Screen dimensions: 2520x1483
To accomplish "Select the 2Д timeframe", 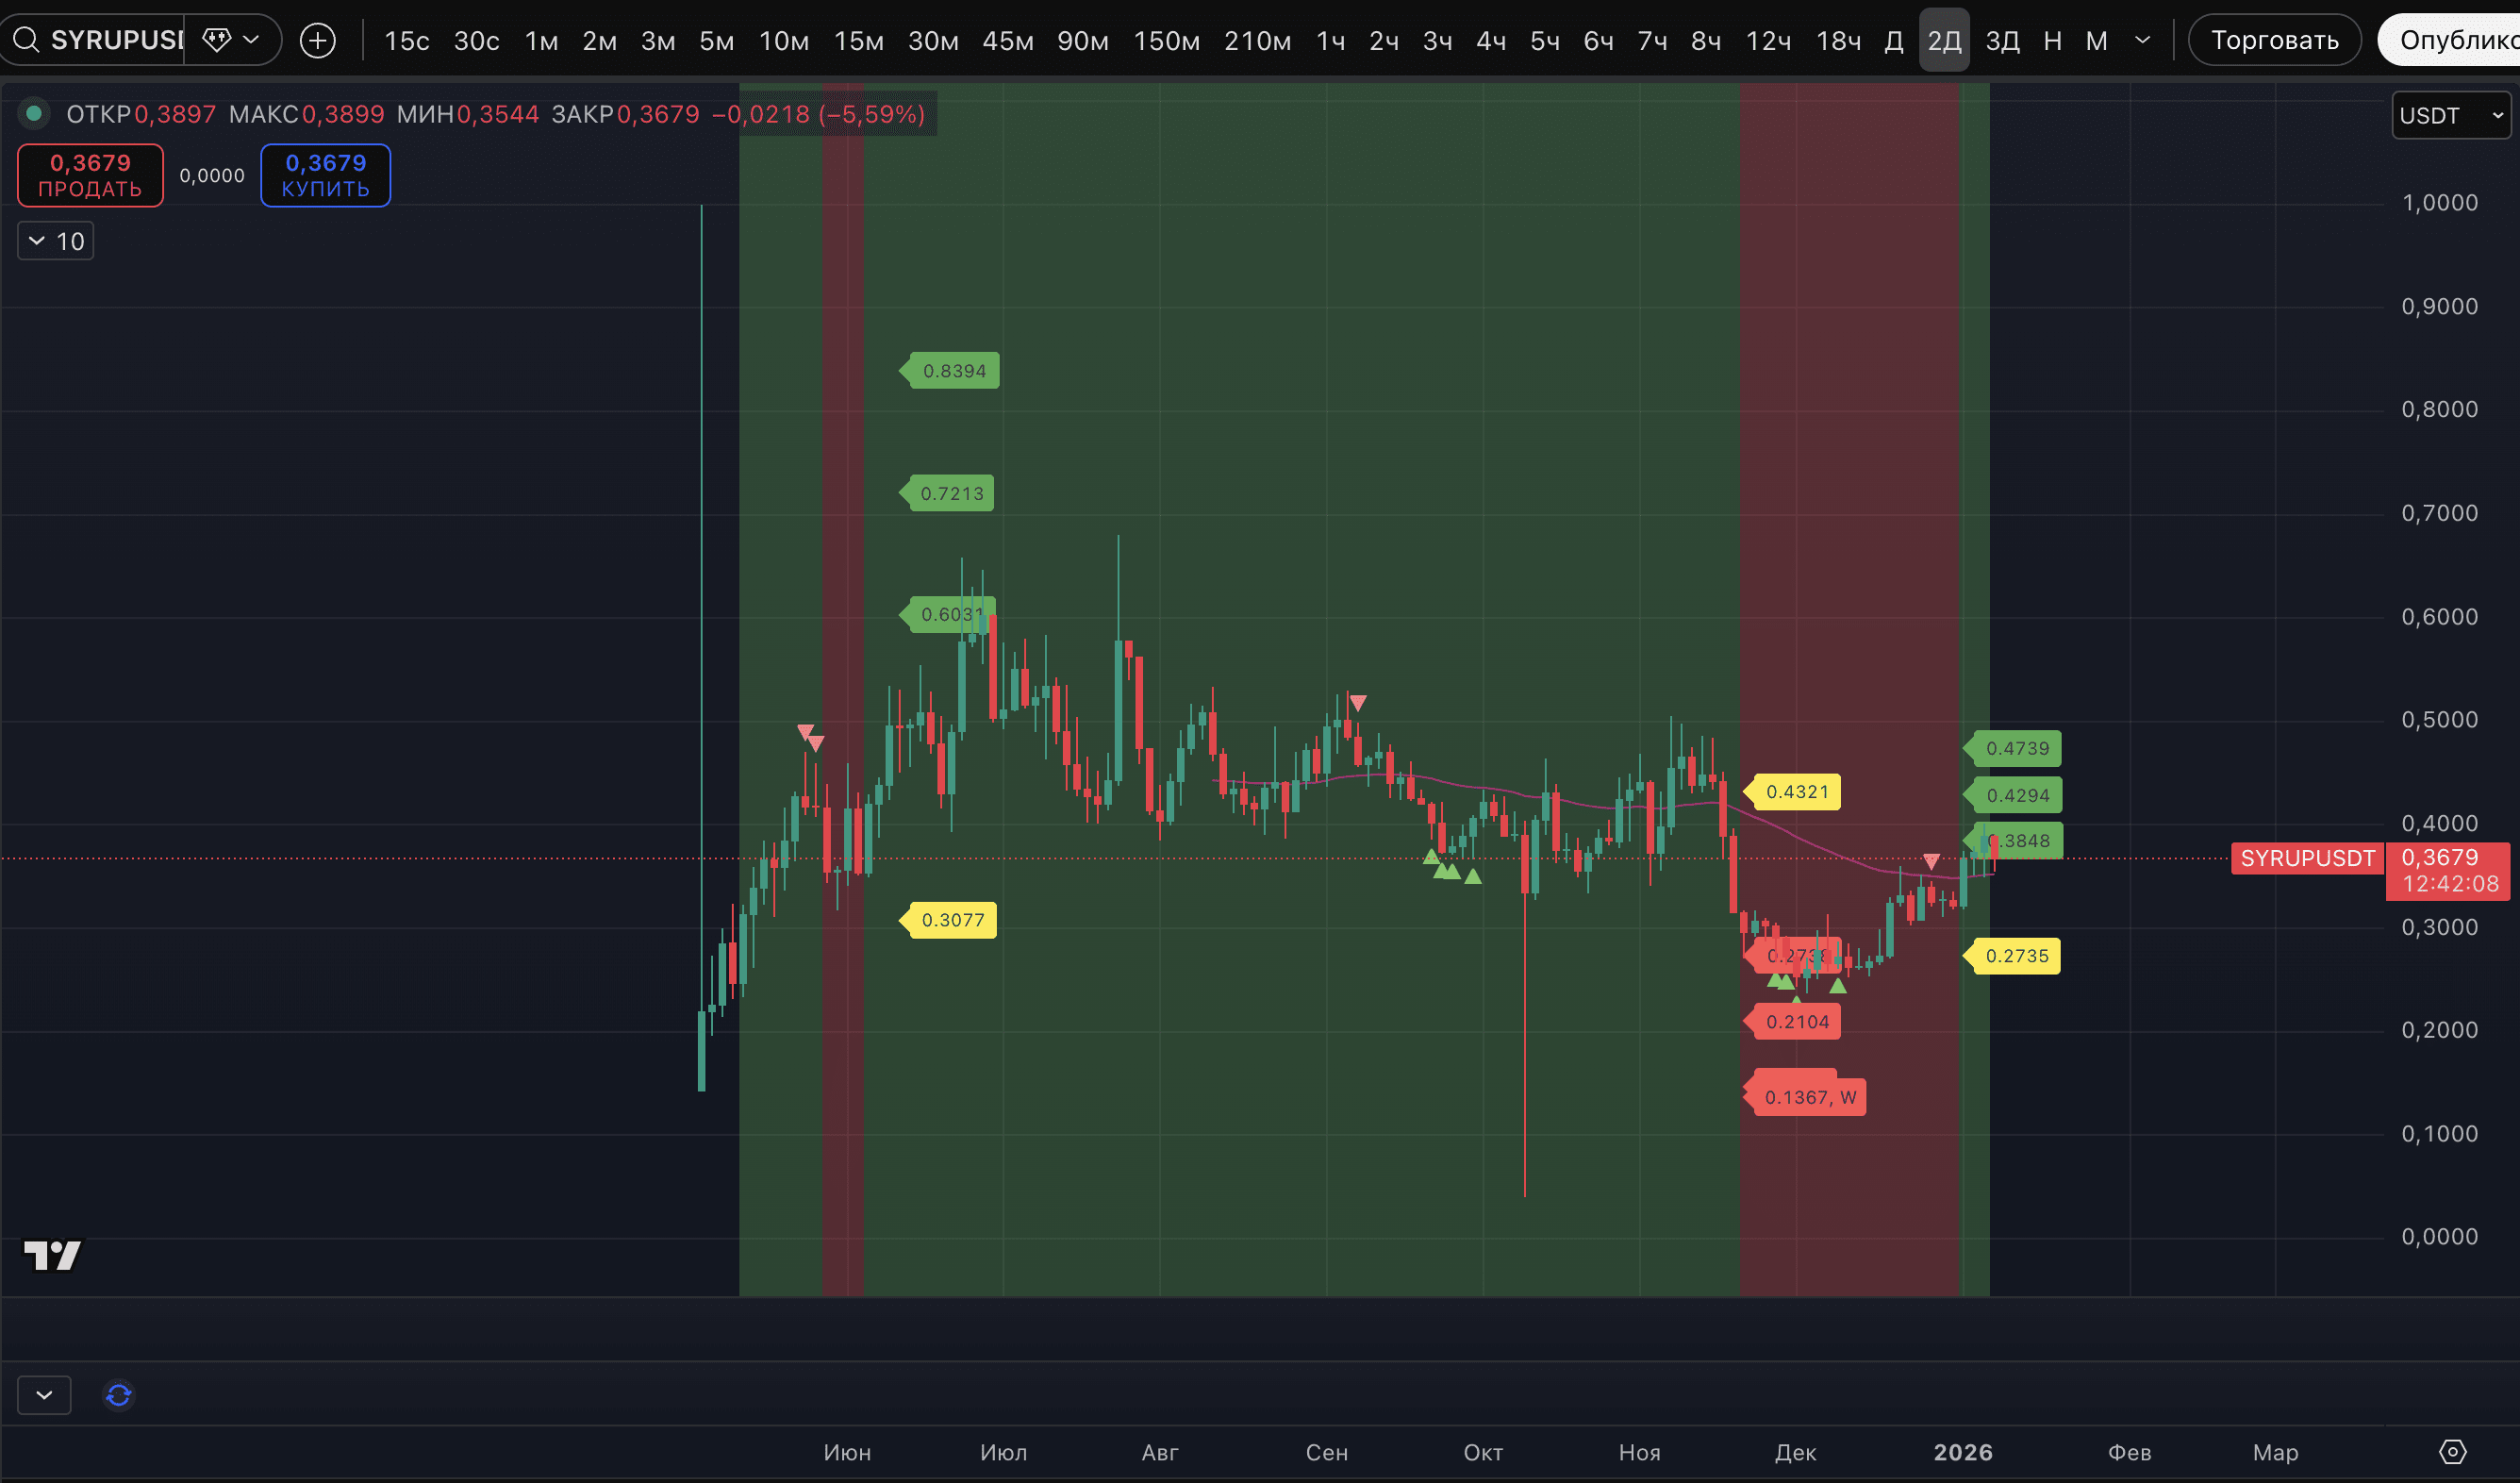I will (x=1943, y=40).
